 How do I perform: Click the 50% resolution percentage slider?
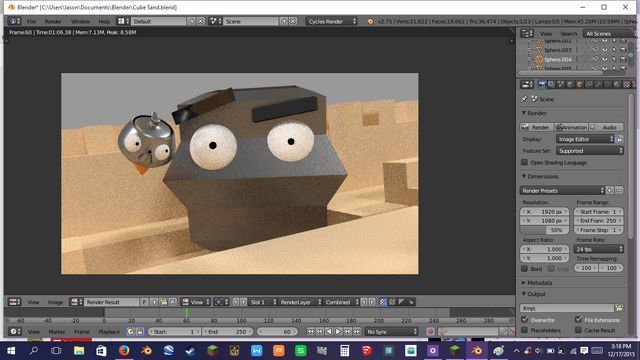coord(544,230)
